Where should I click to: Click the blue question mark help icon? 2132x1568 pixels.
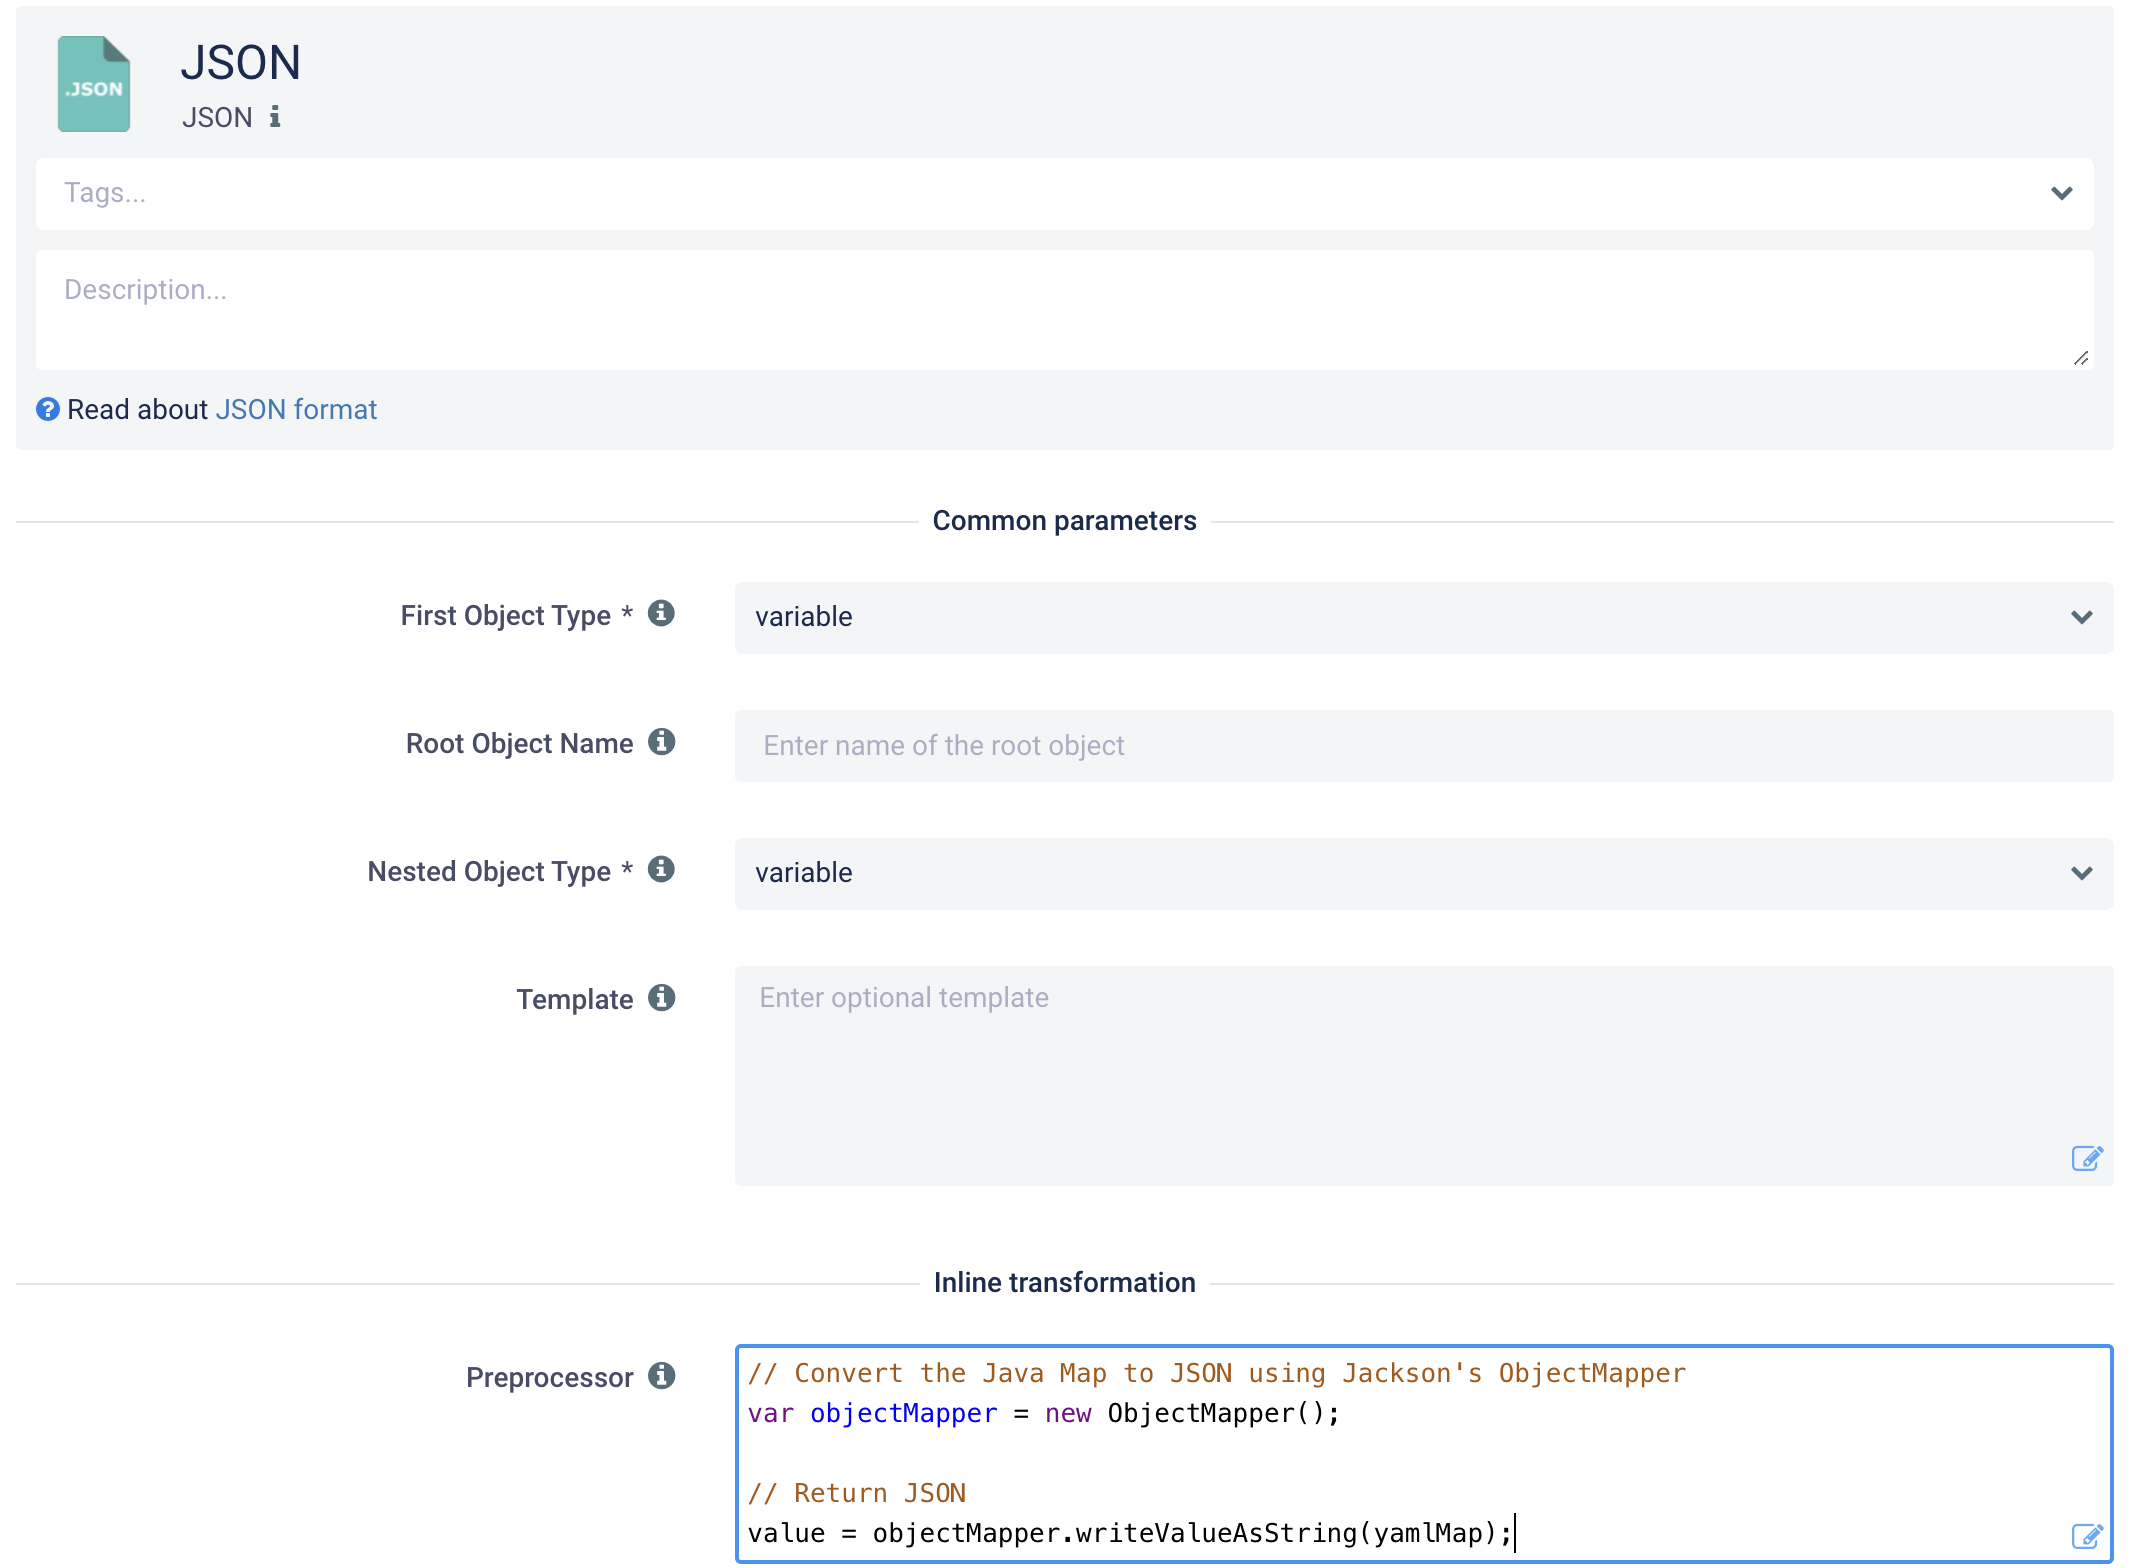47,409
